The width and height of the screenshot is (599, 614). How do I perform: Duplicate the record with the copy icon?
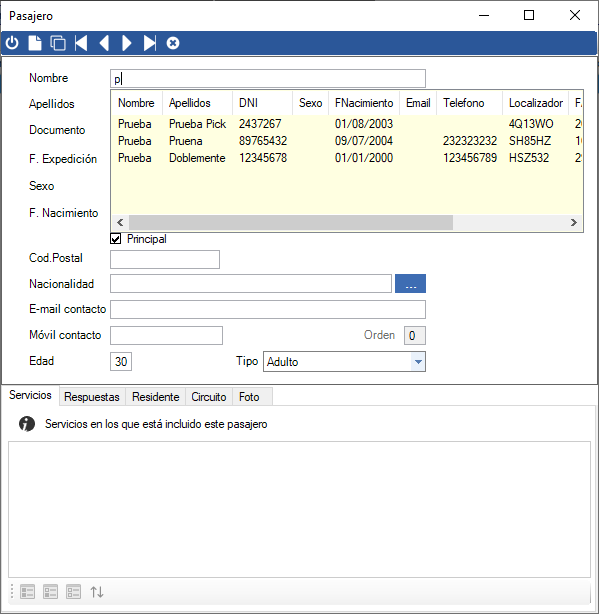pyautogui.click(x=58, y=43)
